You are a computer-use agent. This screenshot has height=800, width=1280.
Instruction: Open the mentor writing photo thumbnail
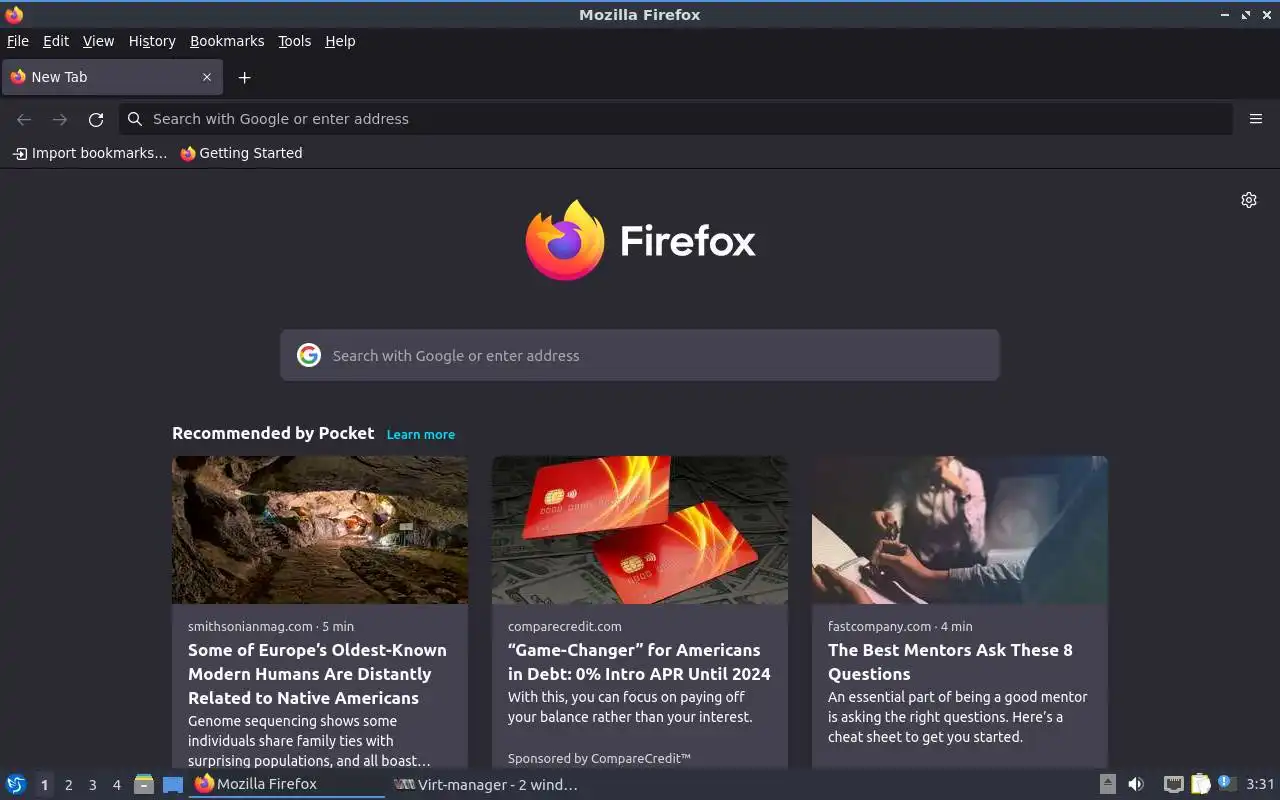click(960, 530)
